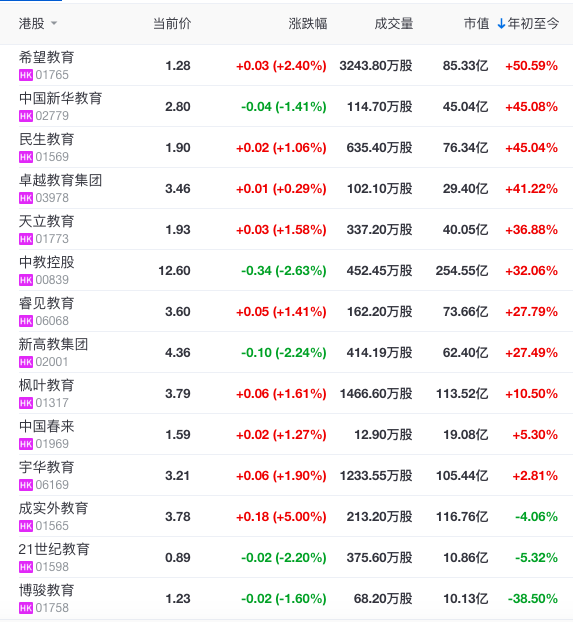
Task: Click the HK badge next to 02779
Action: coord(26,116)
